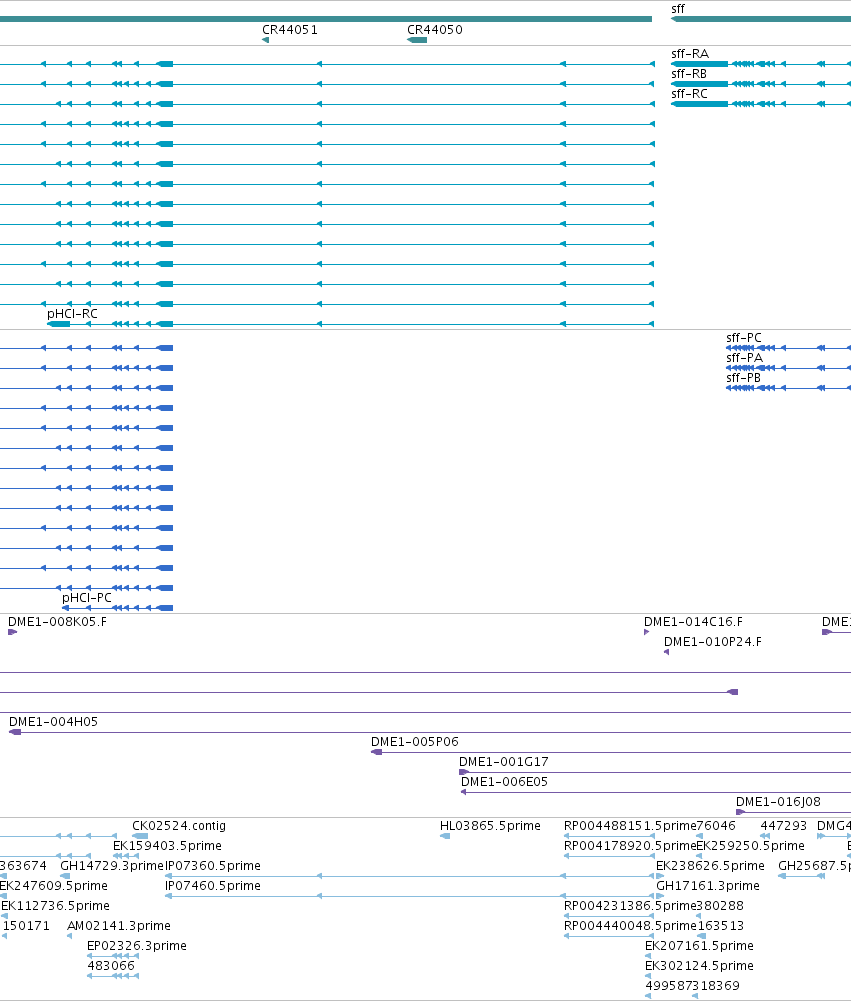Click the CK02524.contig light blue block
This screenshot has height=1001, width=851.
pos(140,836)
